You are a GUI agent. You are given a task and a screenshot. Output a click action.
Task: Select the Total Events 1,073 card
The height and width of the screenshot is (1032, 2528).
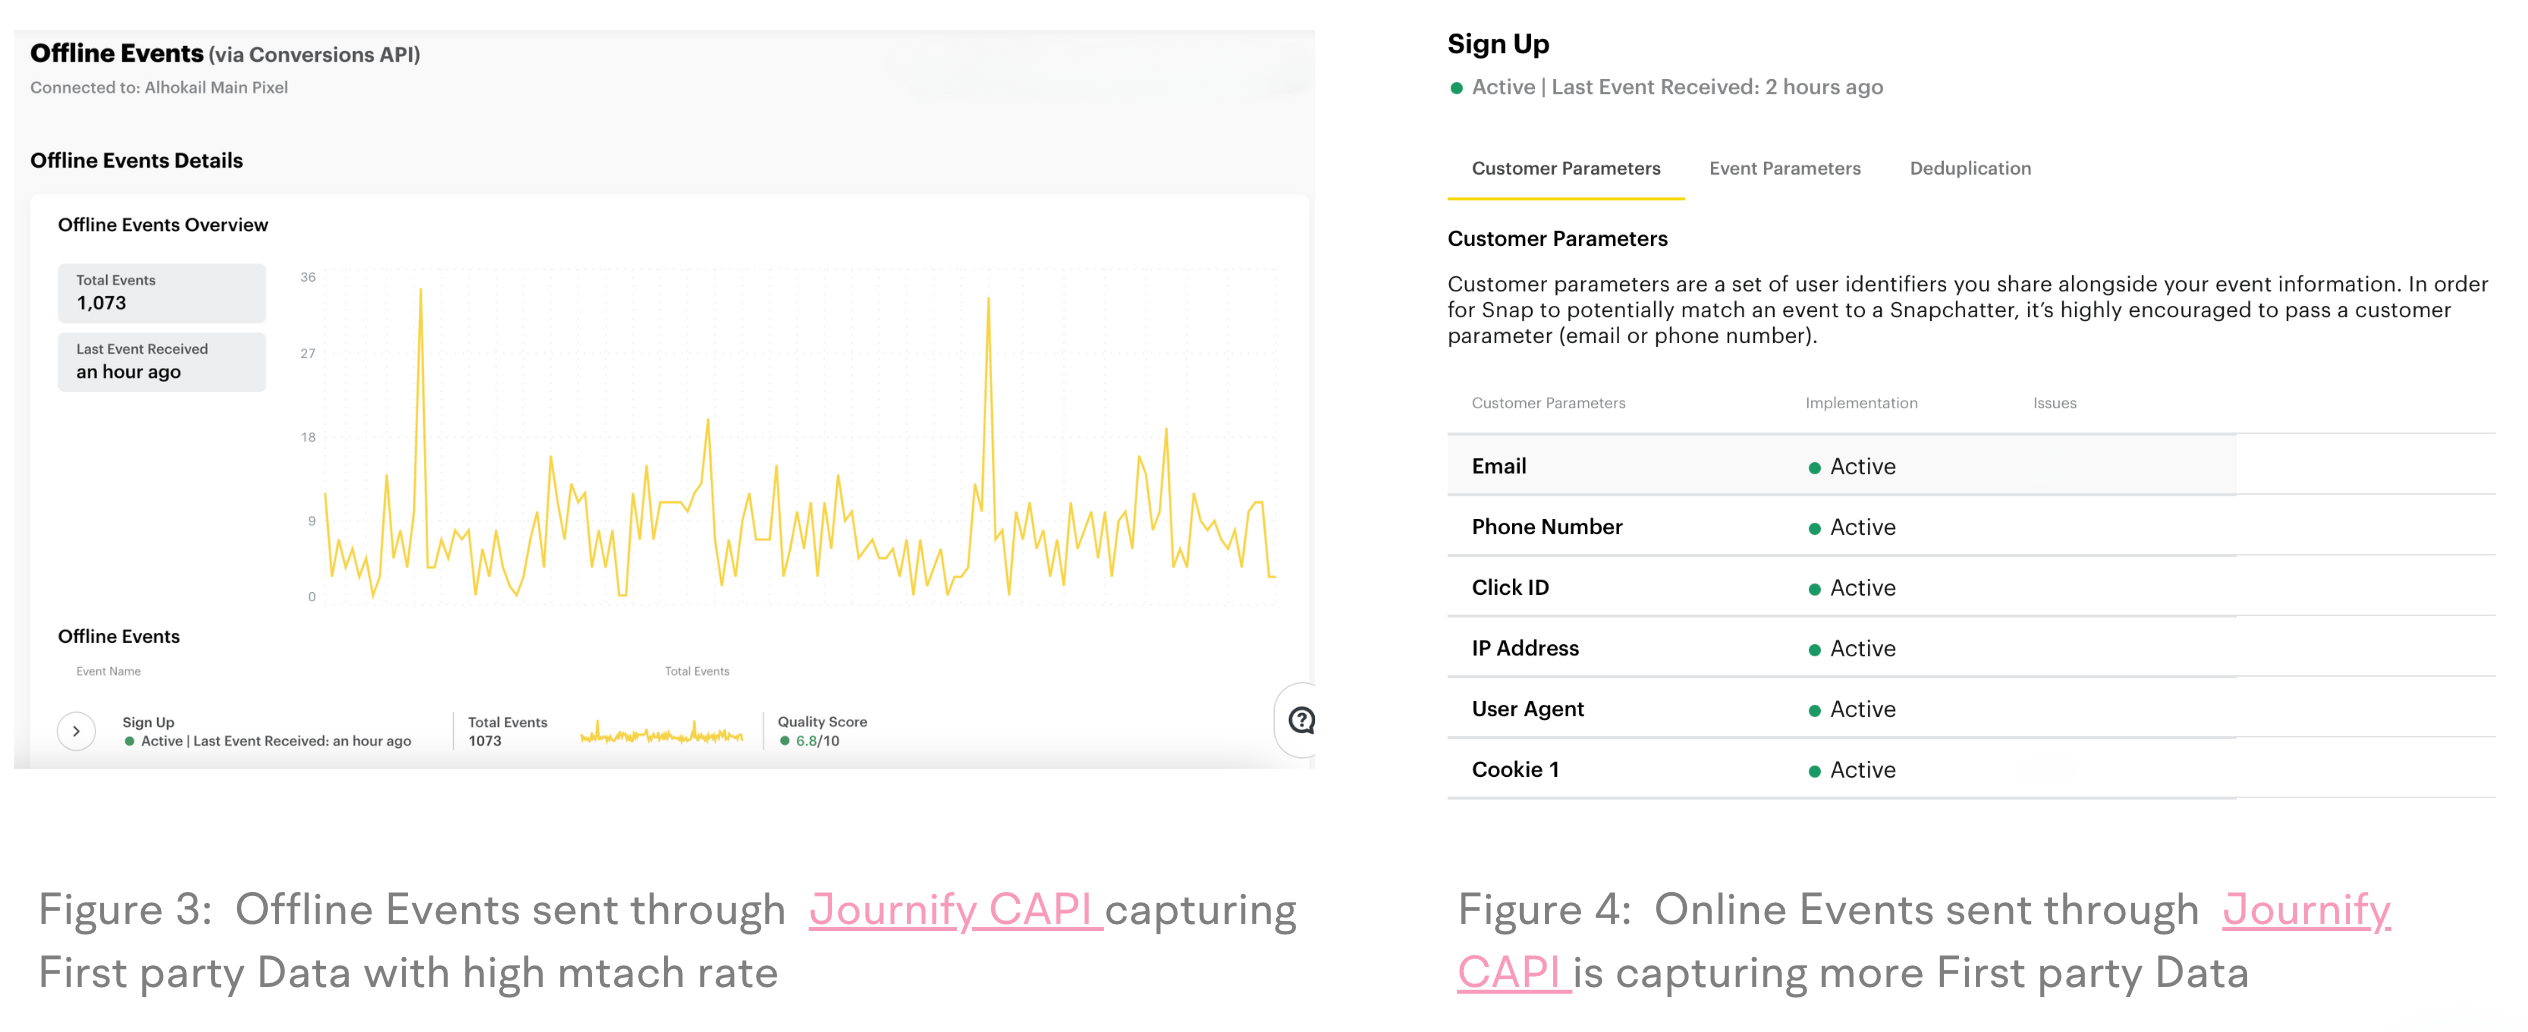click(162, 293)
